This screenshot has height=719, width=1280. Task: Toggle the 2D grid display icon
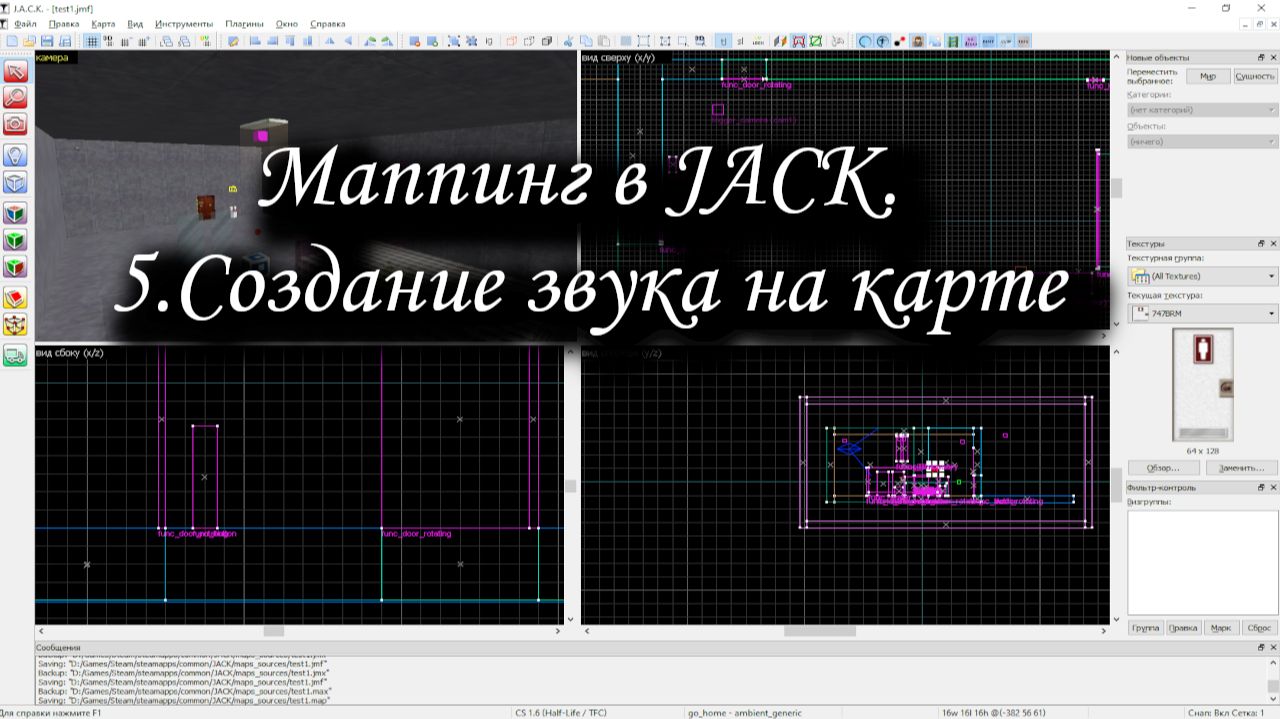point(91,41)
